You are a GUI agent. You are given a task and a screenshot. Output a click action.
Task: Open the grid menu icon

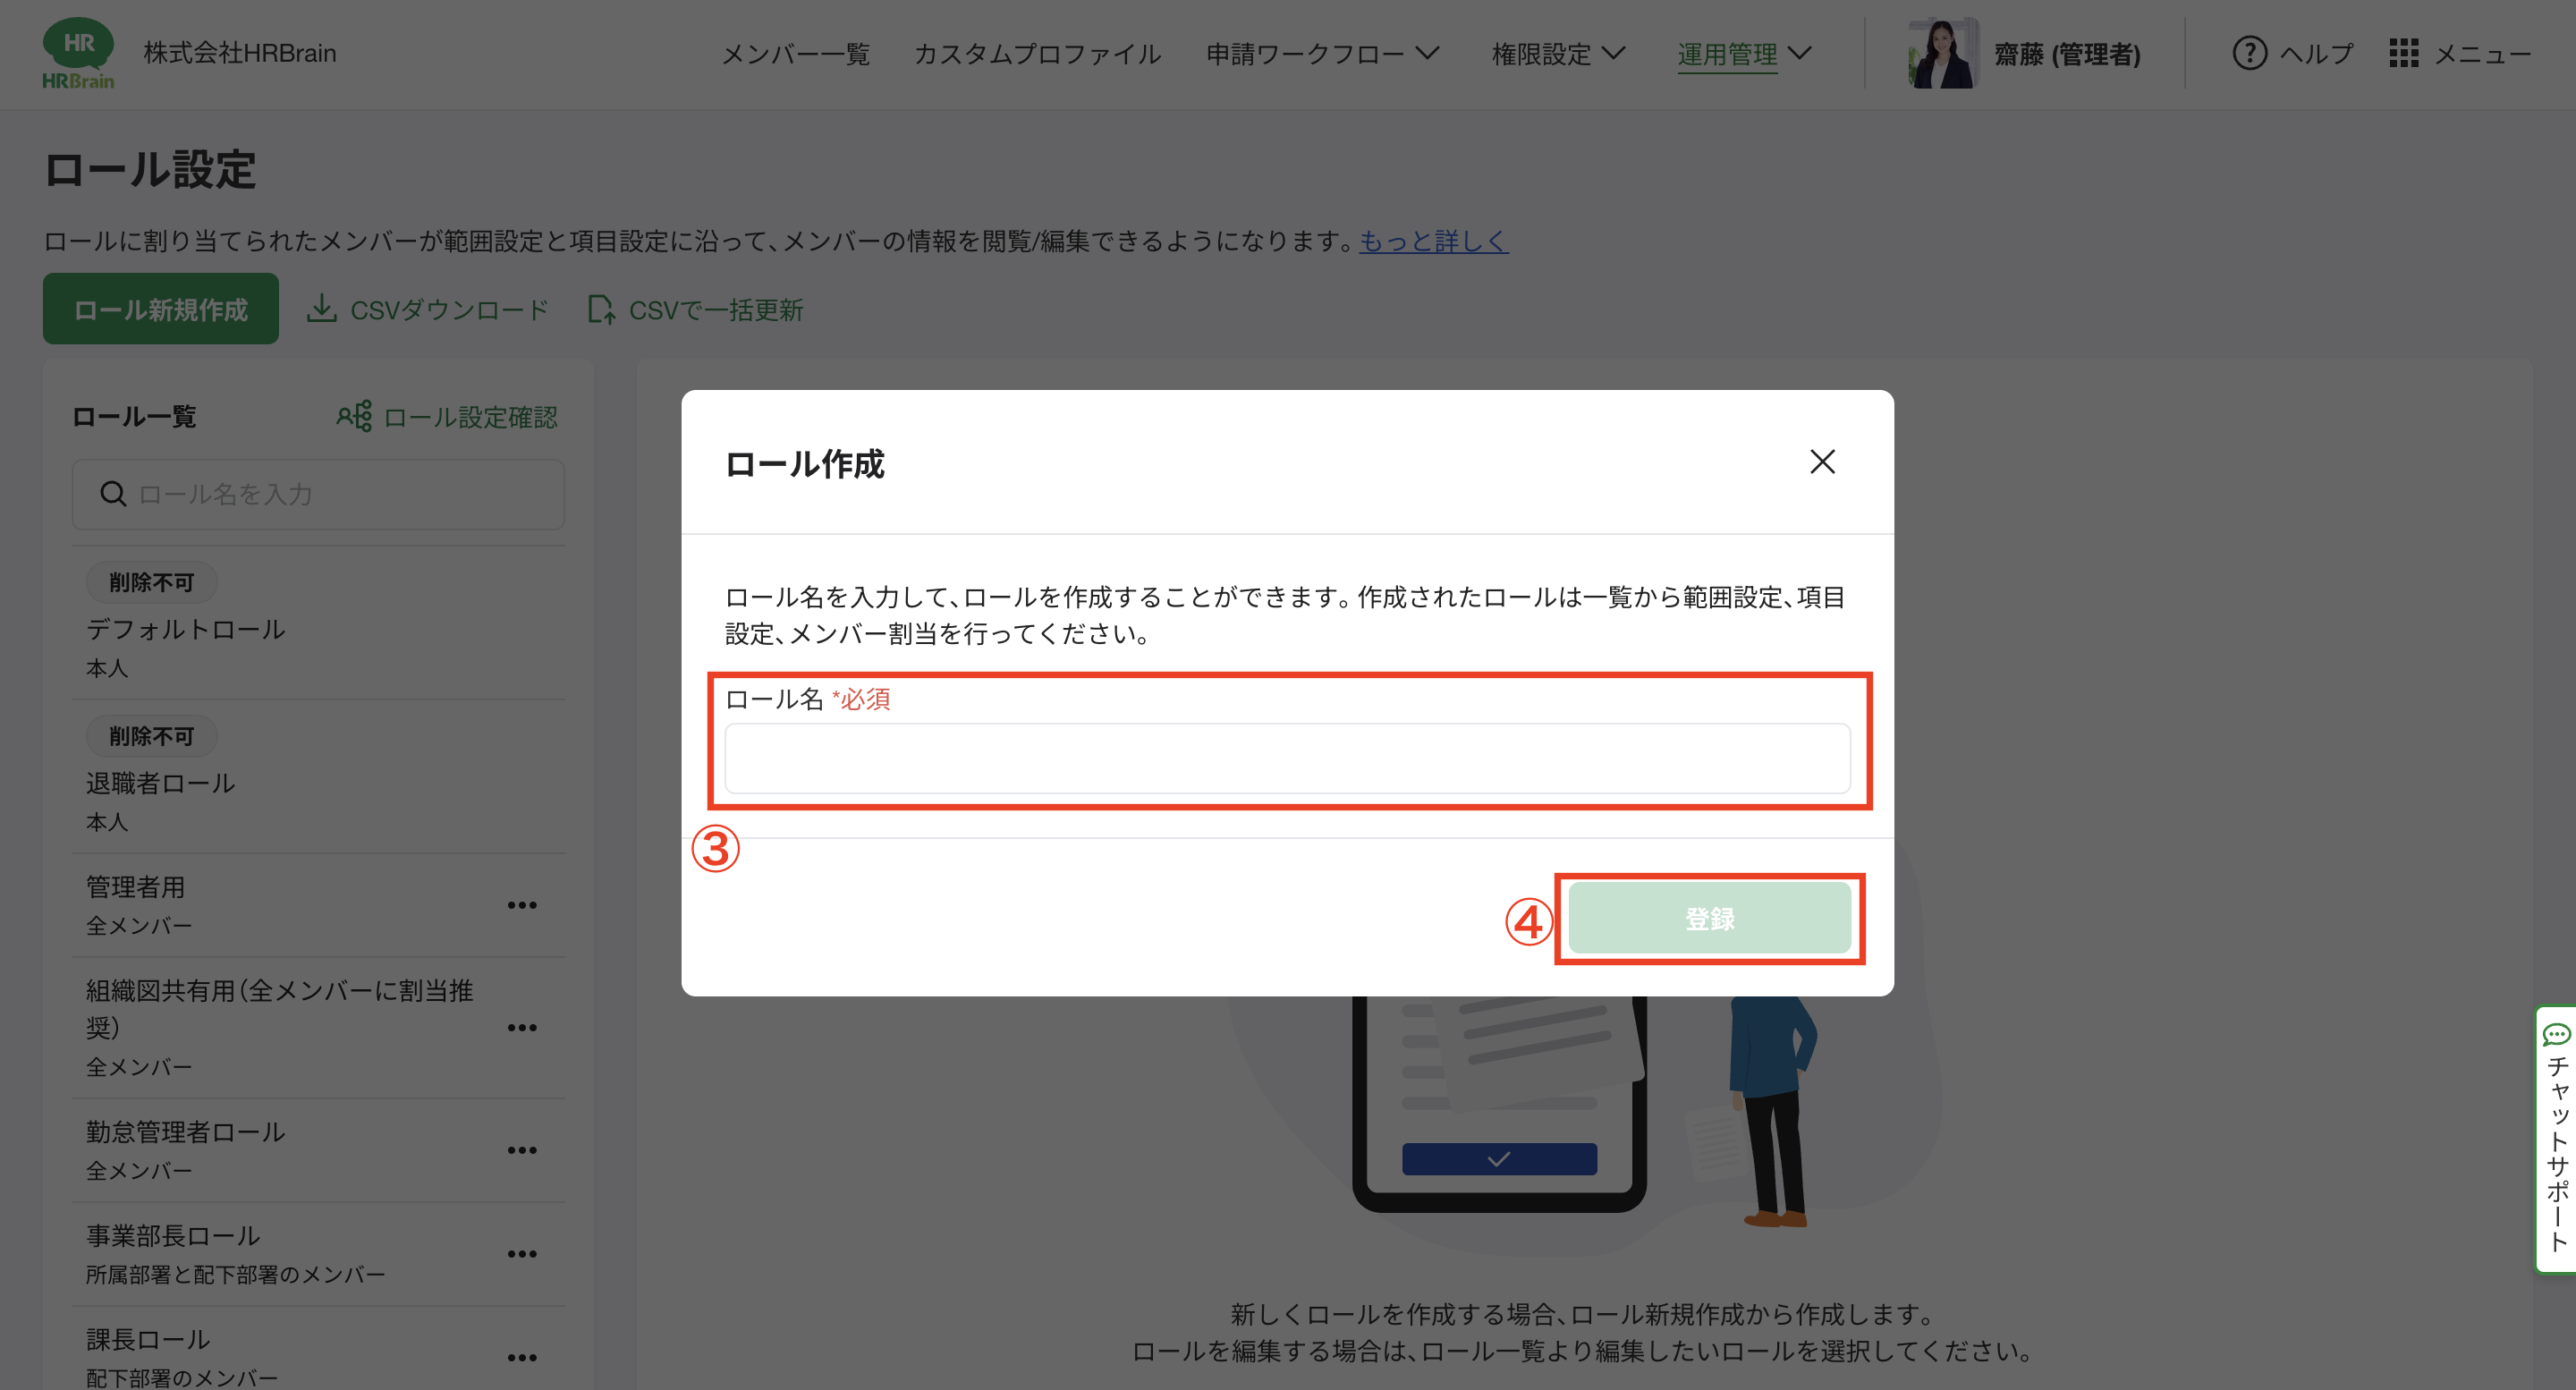[x=2403, y=53]
